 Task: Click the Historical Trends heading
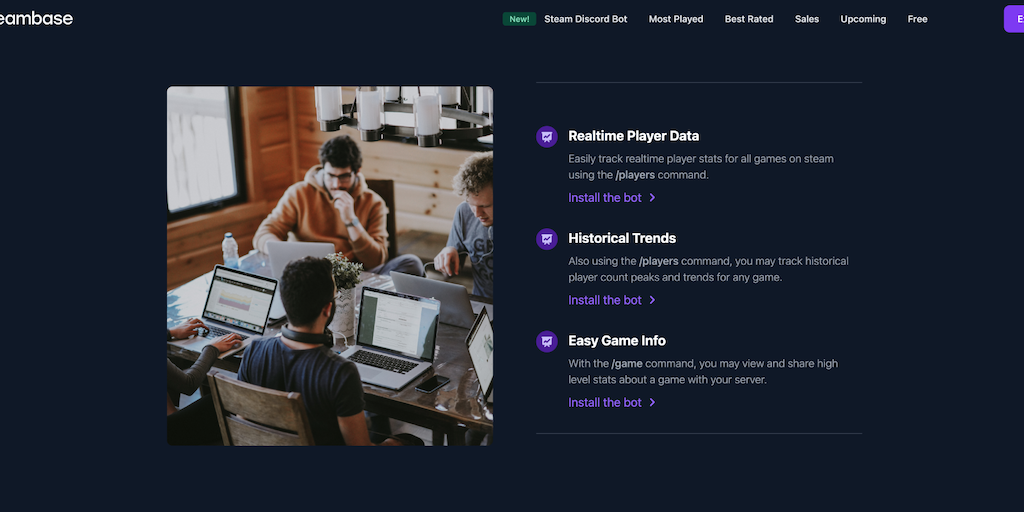point(622,238)
